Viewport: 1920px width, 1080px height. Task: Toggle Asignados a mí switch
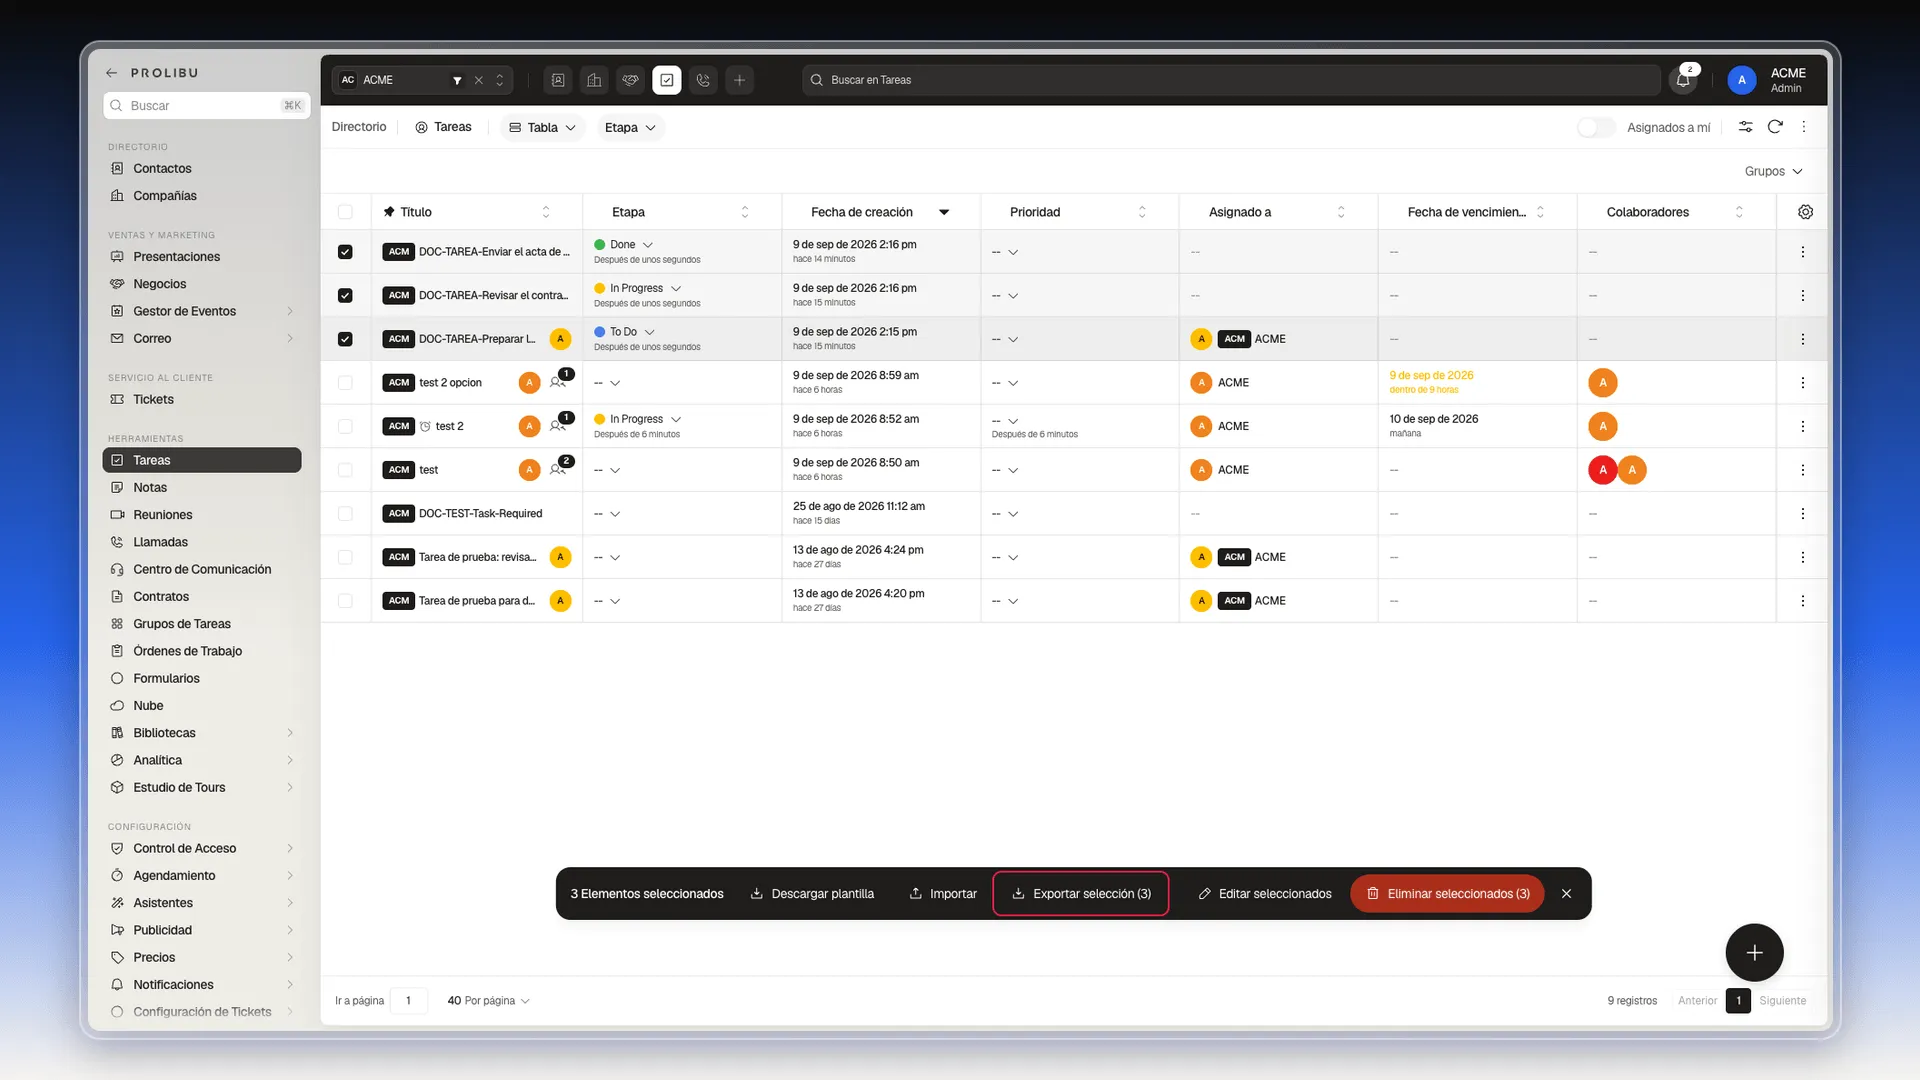tap(1595, 127)
